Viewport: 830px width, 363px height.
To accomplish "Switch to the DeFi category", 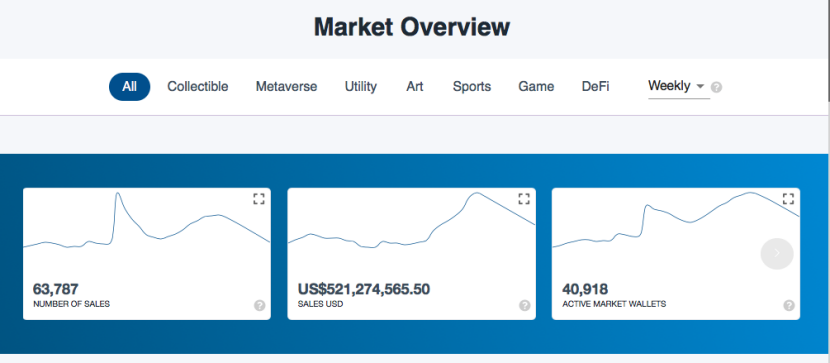I will coord(596,87).
